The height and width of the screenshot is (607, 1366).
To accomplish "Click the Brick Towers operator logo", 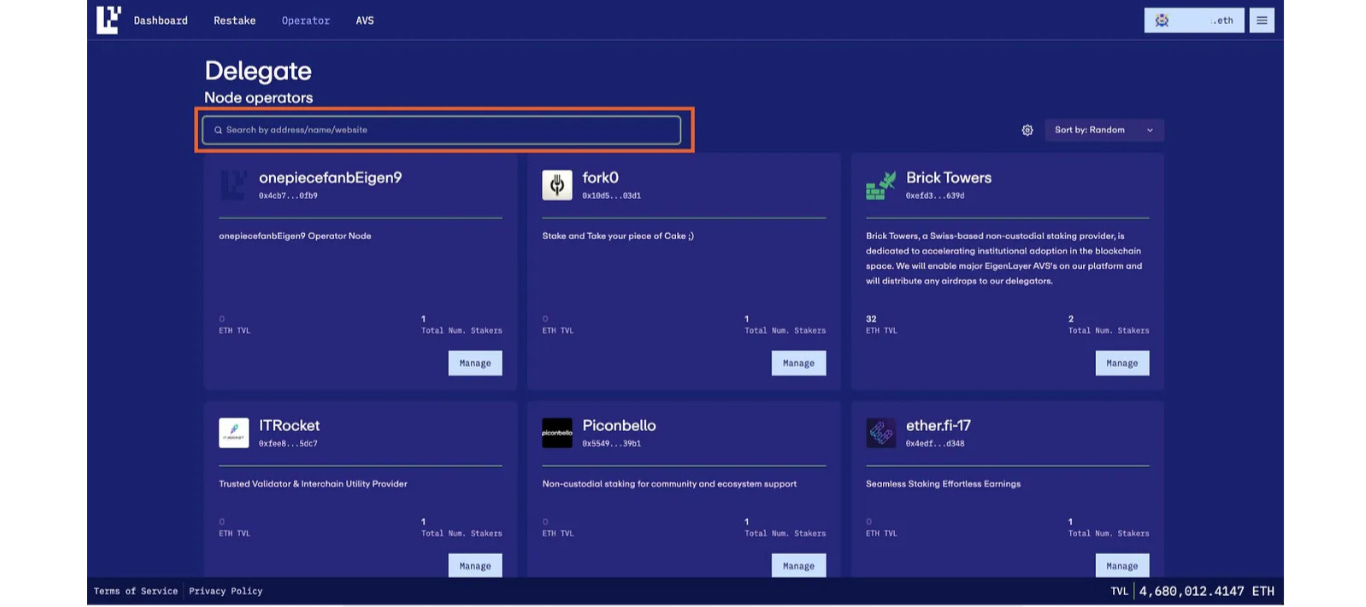I will point(881,185).
